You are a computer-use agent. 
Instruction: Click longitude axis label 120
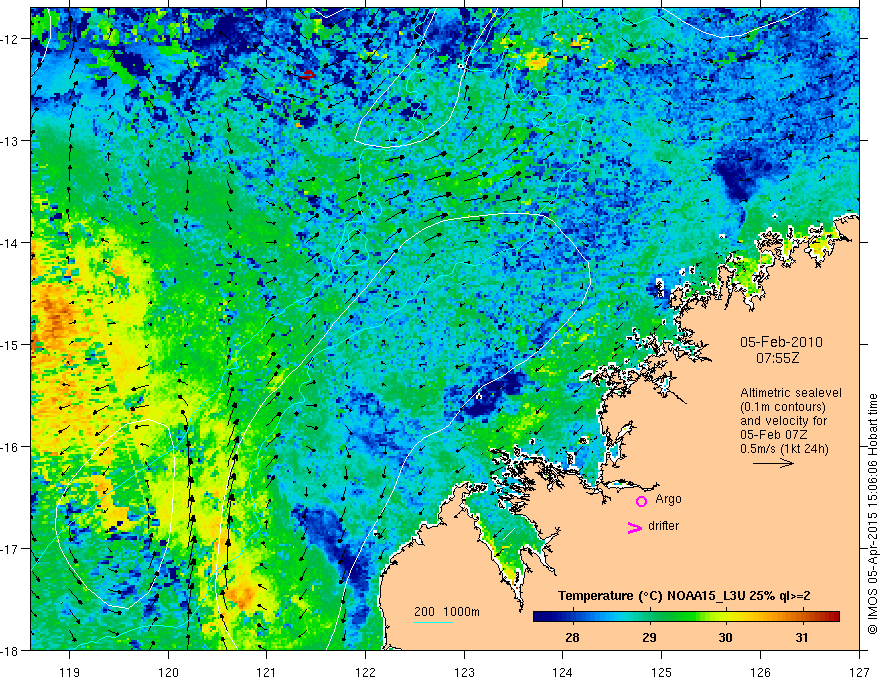pyautogui.click(x=168, y=672)
